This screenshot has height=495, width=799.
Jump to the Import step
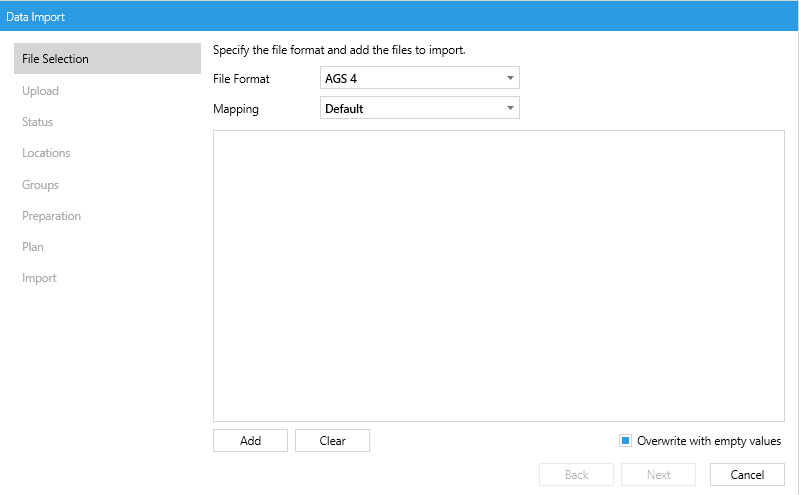pos(40,278)
